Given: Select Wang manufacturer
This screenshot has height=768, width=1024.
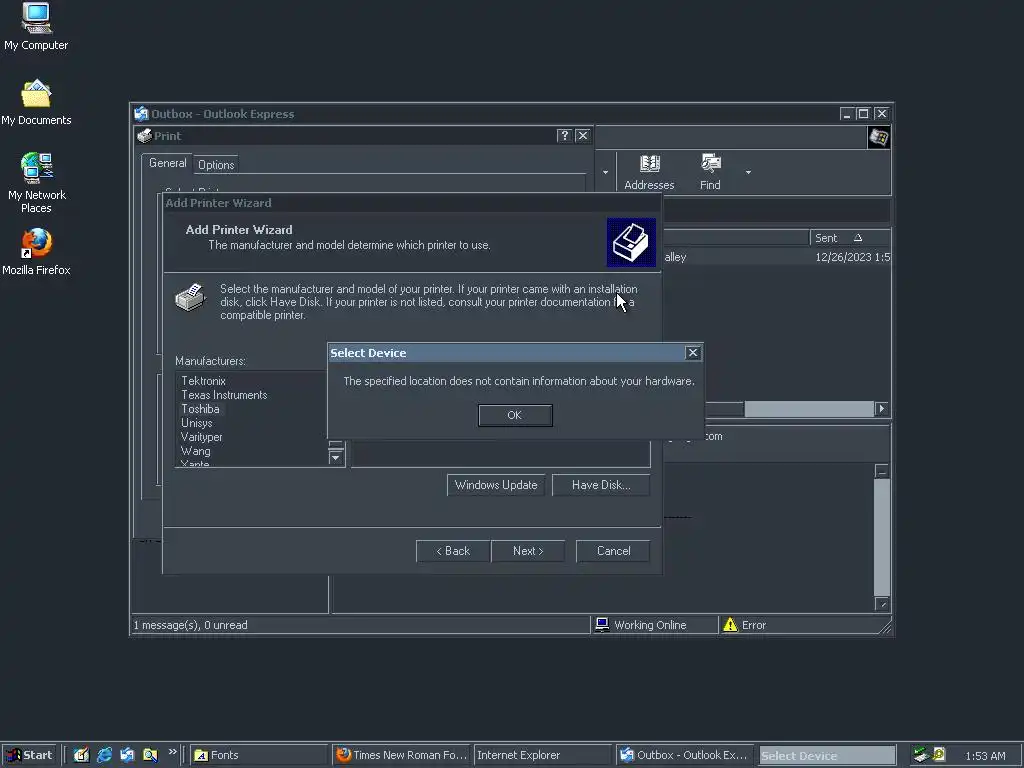Looking at the screenshot, I should pos(196,451).
